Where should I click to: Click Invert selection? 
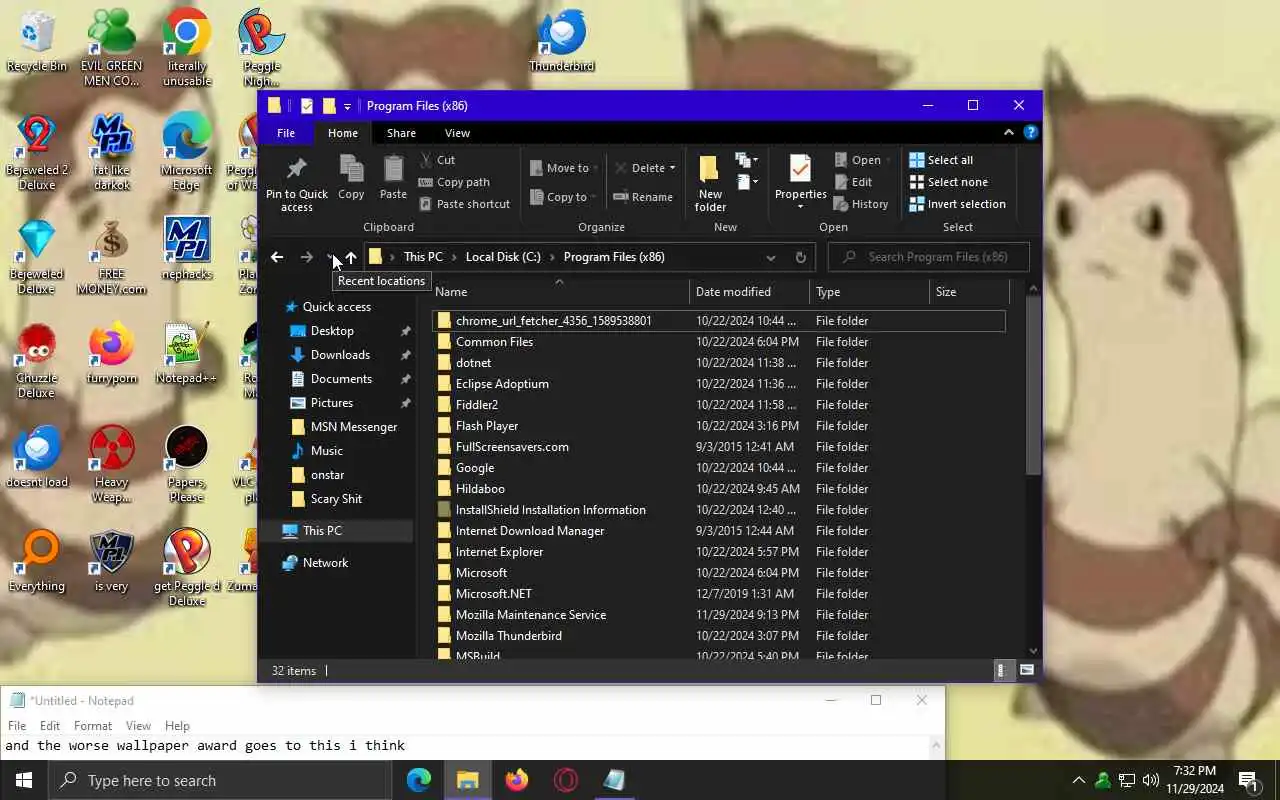point(957,204)
